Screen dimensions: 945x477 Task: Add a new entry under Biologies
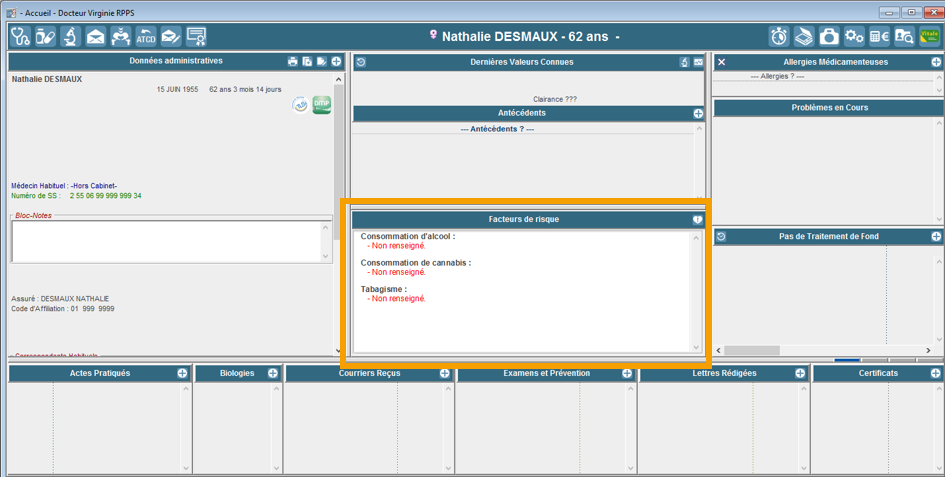[x=272, y=373]
